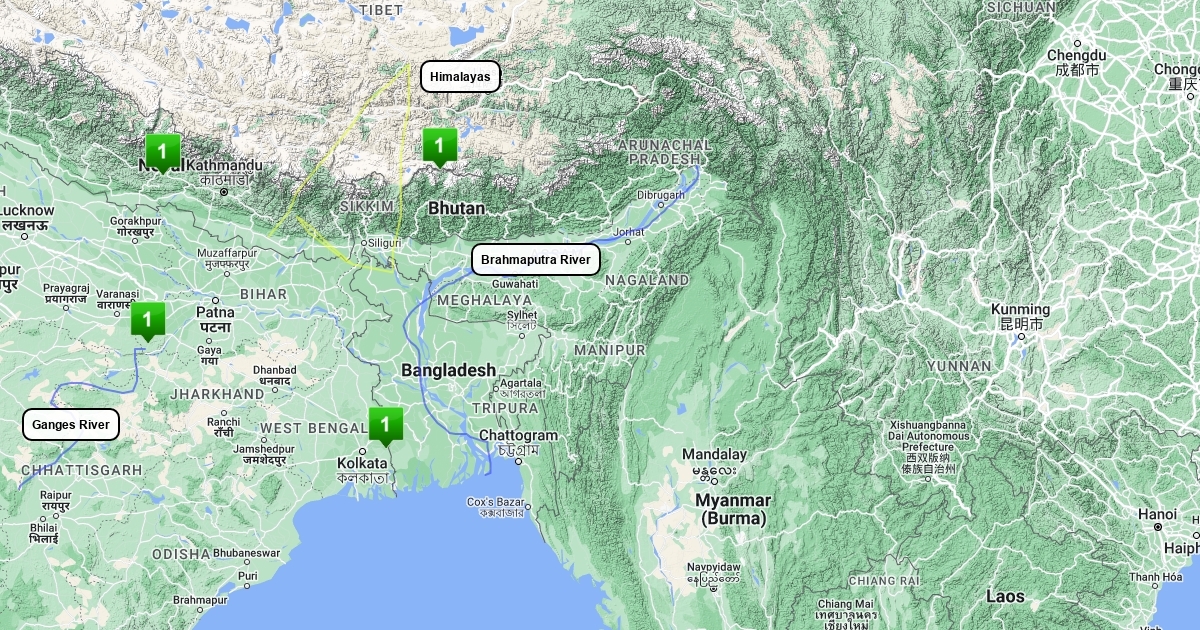Click the Kunming city marker

coord(1020,335)
